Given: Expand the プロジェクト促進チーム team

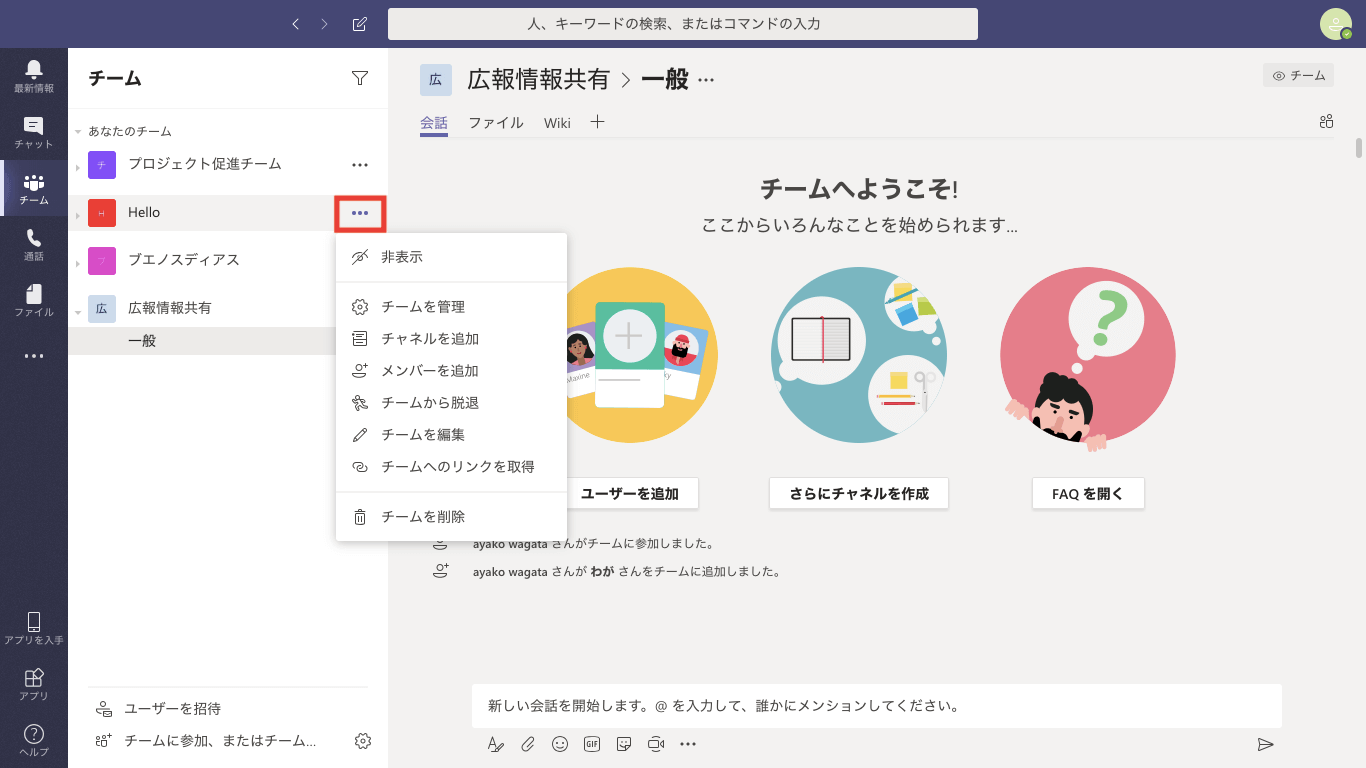Looking at the screenshot, I should pos(78,166).
